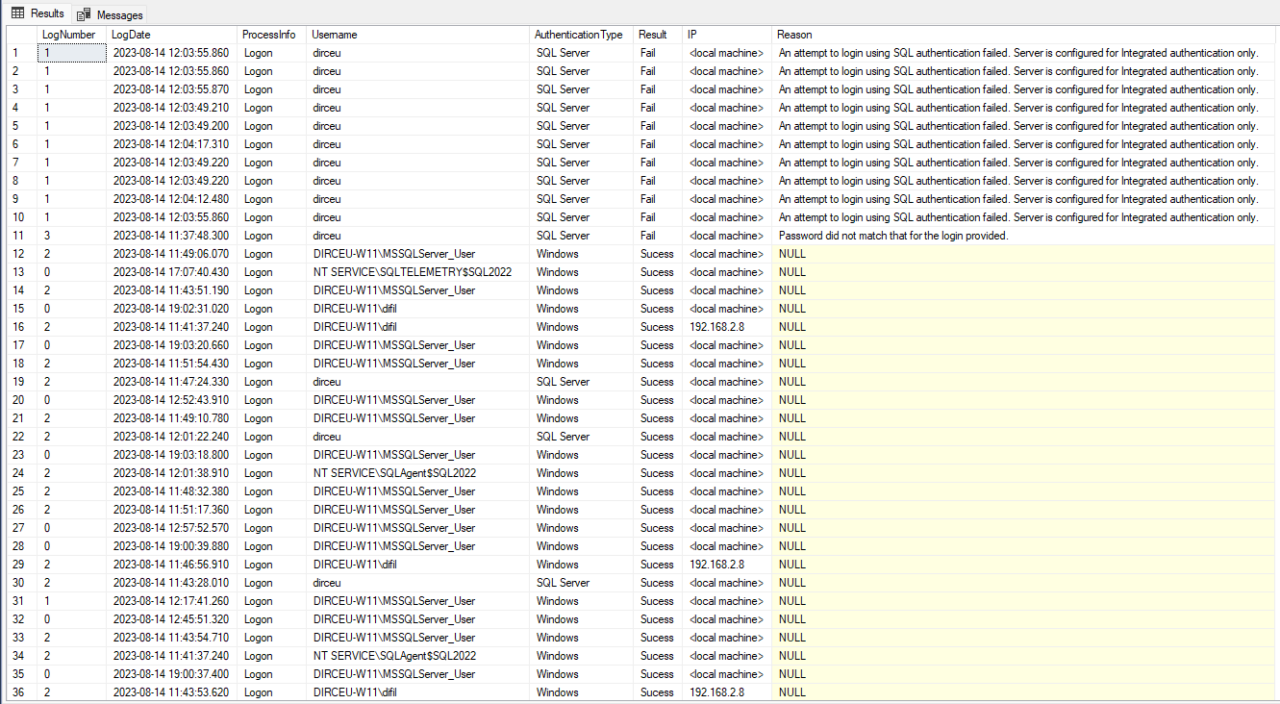This screenshot has width=1280, height=704.
Task: Select row 1 using its row number
Action: 16,52
